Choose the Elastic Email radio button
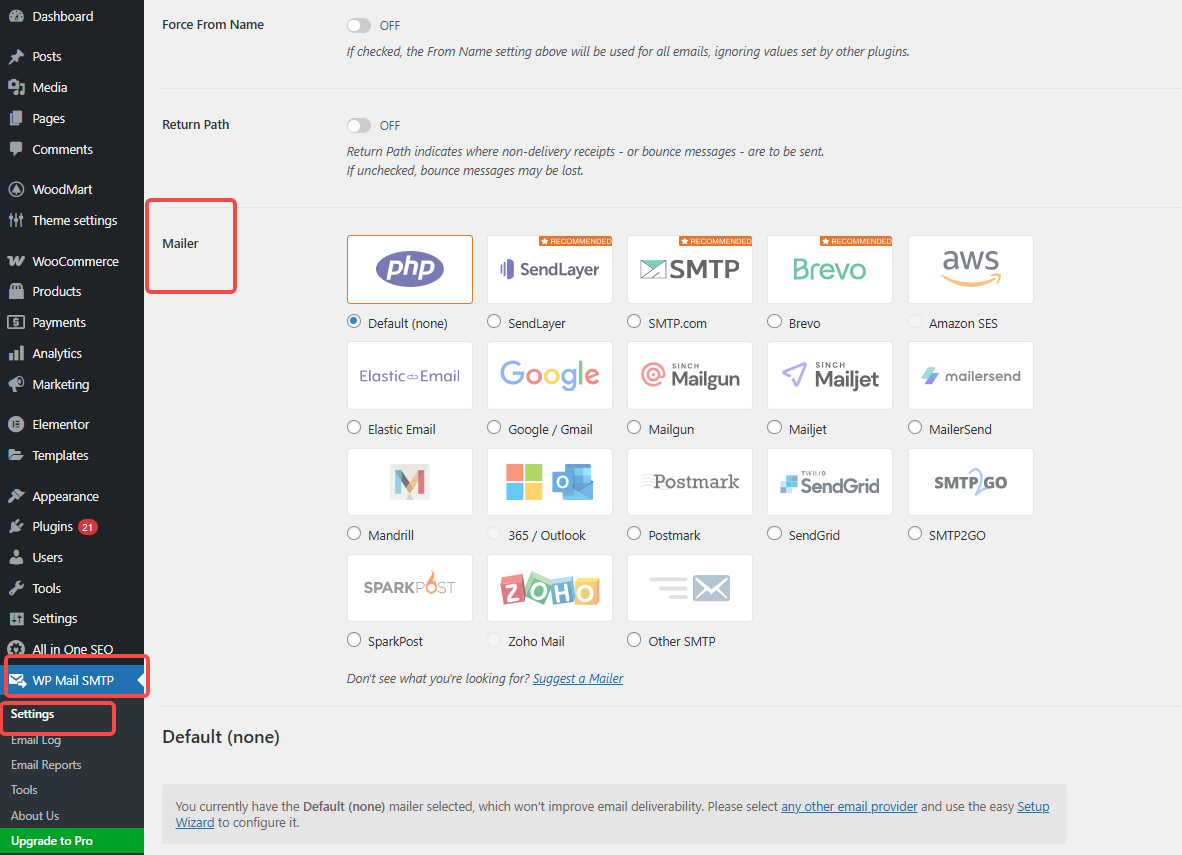 (x=354, y=428)
